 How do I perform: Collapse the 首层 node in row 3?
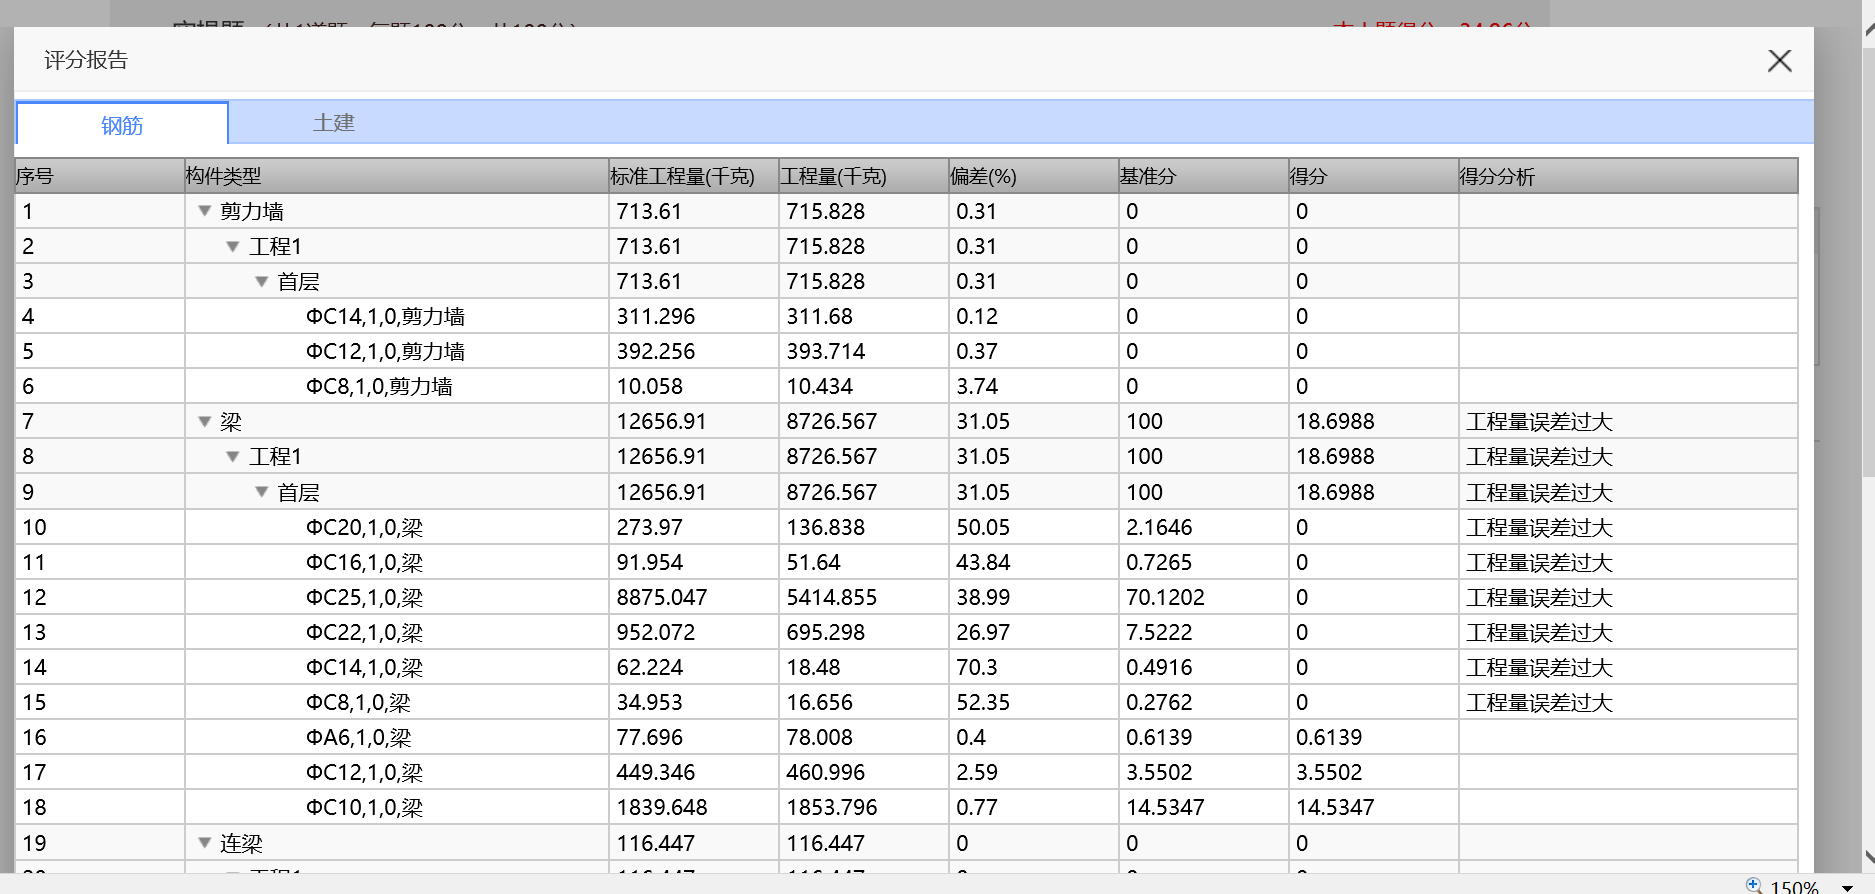(x=261, y=281)
